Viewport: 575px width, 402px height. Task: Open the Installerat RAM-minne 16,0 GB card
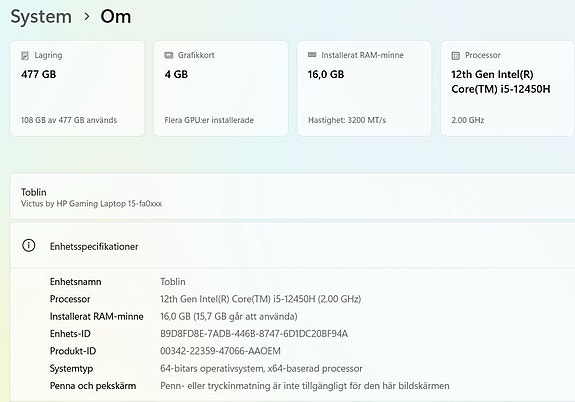pyautogui.click(x=364, y=88)
